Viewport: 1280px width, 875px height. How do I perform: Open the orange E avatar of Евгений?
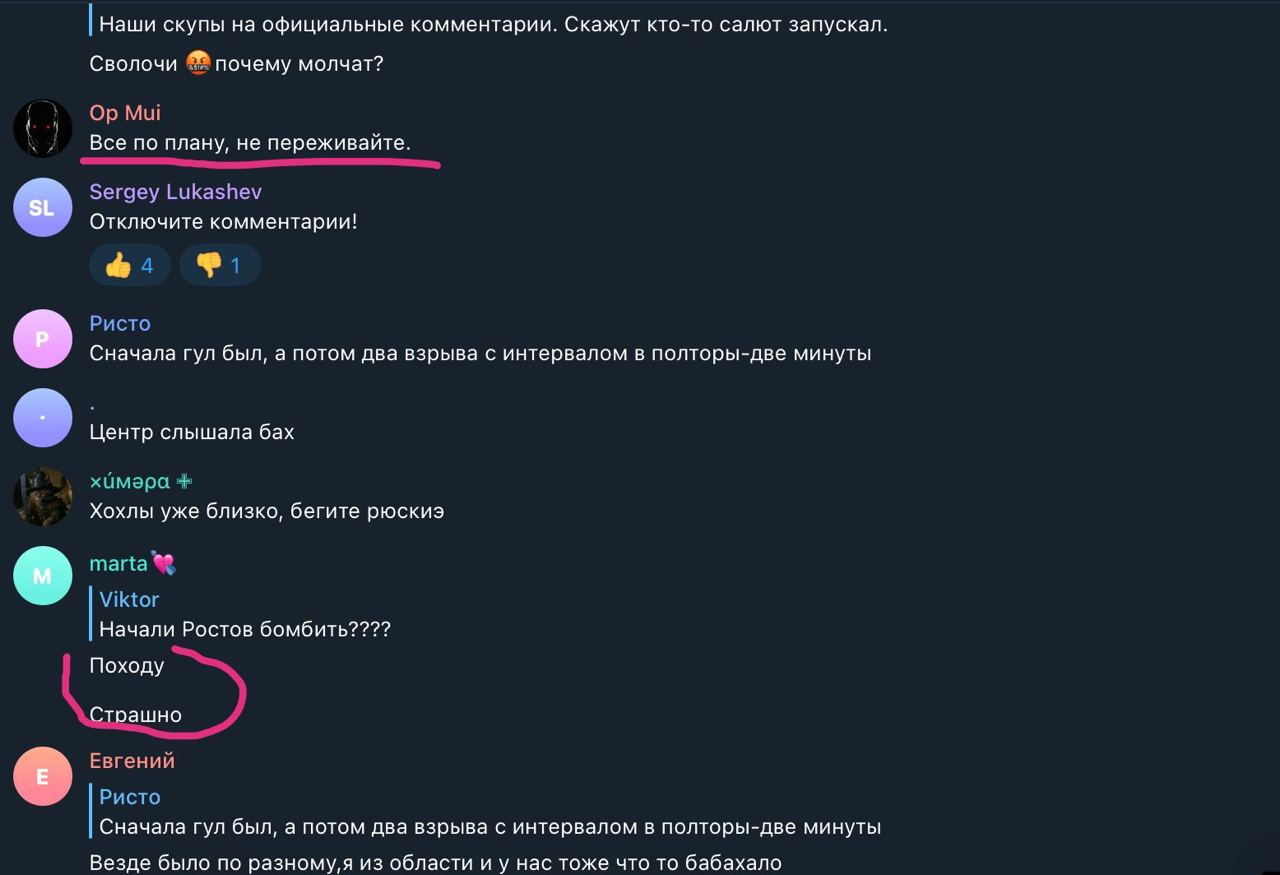click(42, 776)
